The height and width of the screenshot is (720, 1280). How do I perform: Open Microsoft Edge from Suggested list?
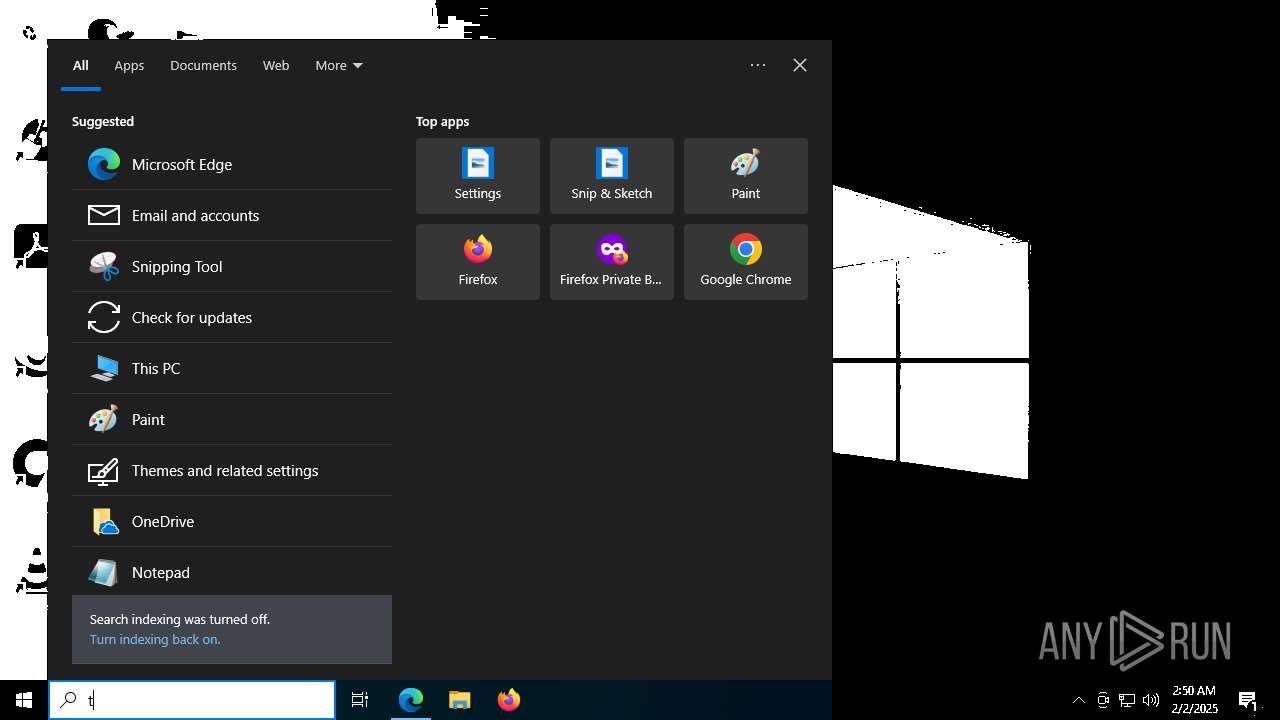[232, 164]
